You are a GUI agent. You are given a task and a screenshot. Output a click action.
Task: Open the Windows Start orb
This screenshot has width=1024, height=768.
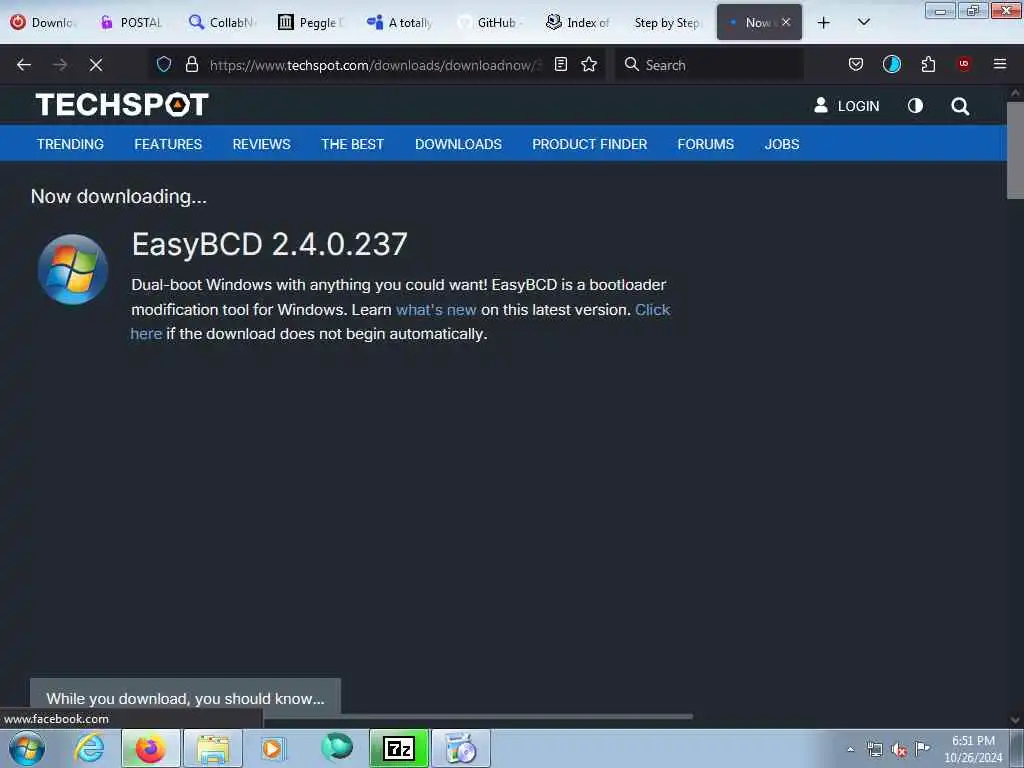pyautogui.click(x=27, y=748)
